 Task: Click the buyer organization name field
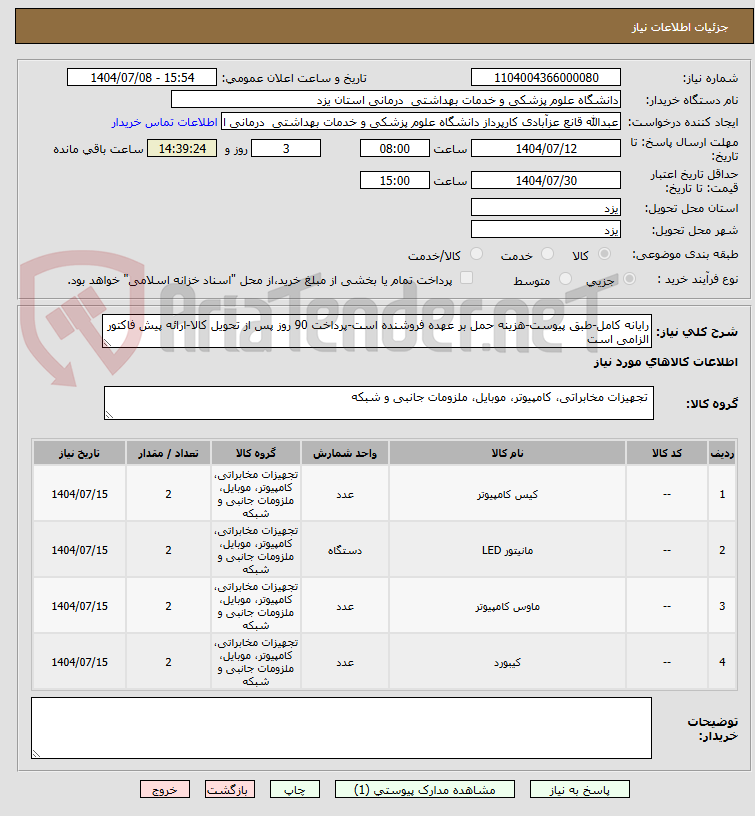tap(396, 99)
